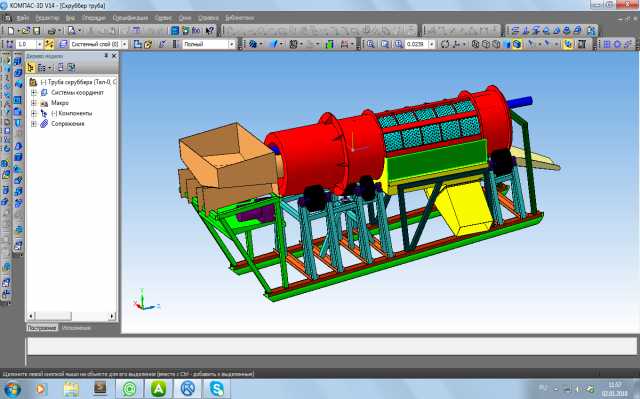
Task: Click the rotate view circular arrows icon
Action: pos(445,44)
